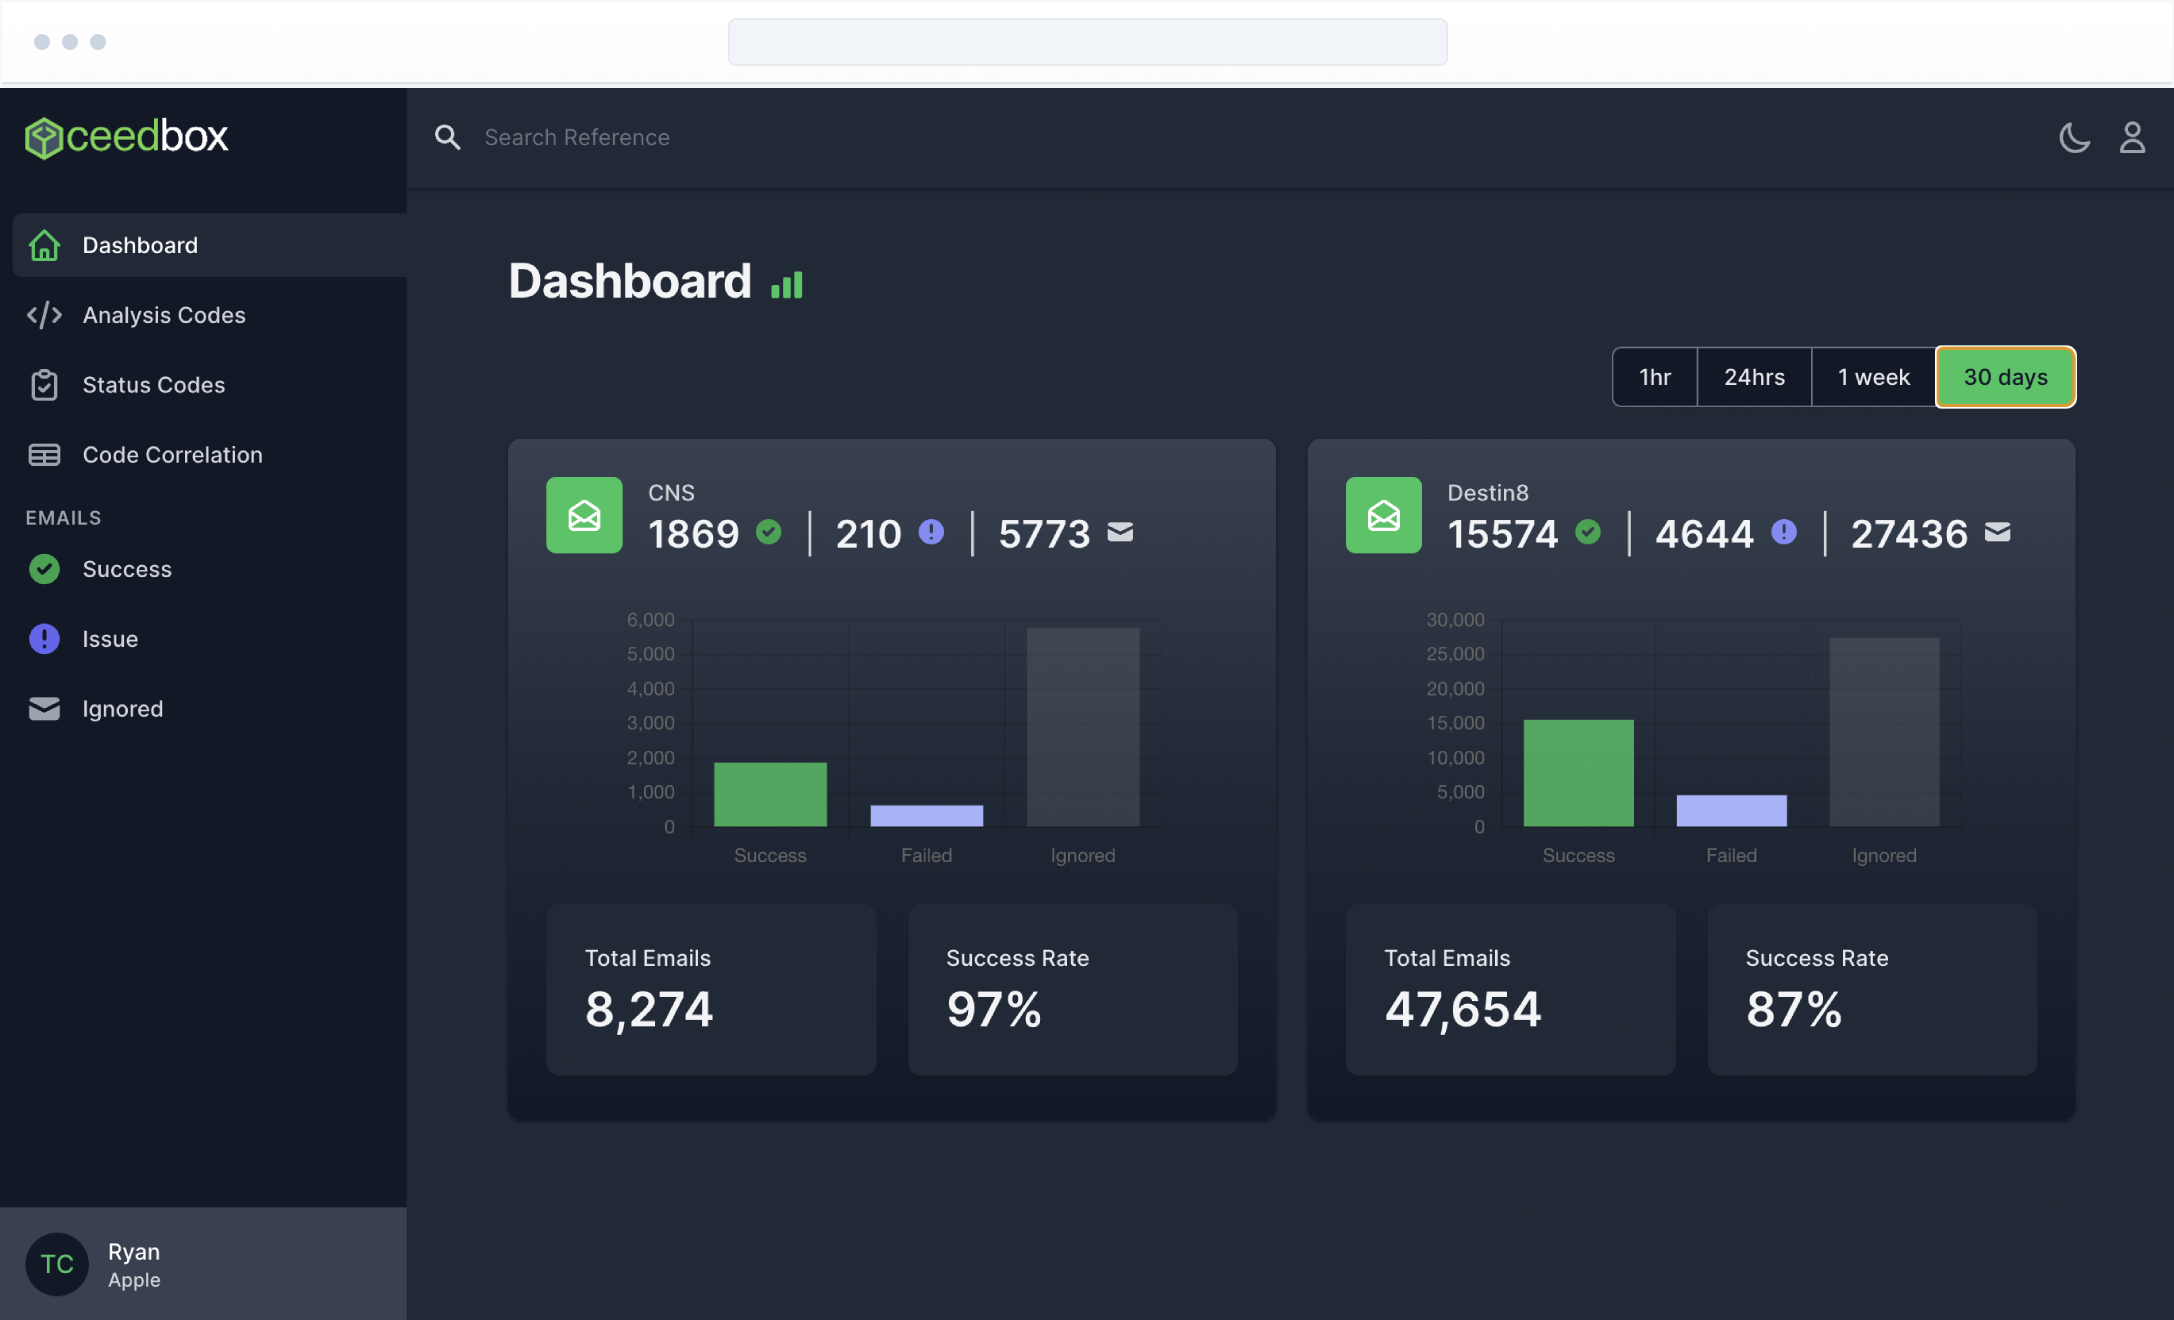2174x1320 pixels.
Task: Click the Destin8 open-envelope icon
Action: (x=1383, y=515)
